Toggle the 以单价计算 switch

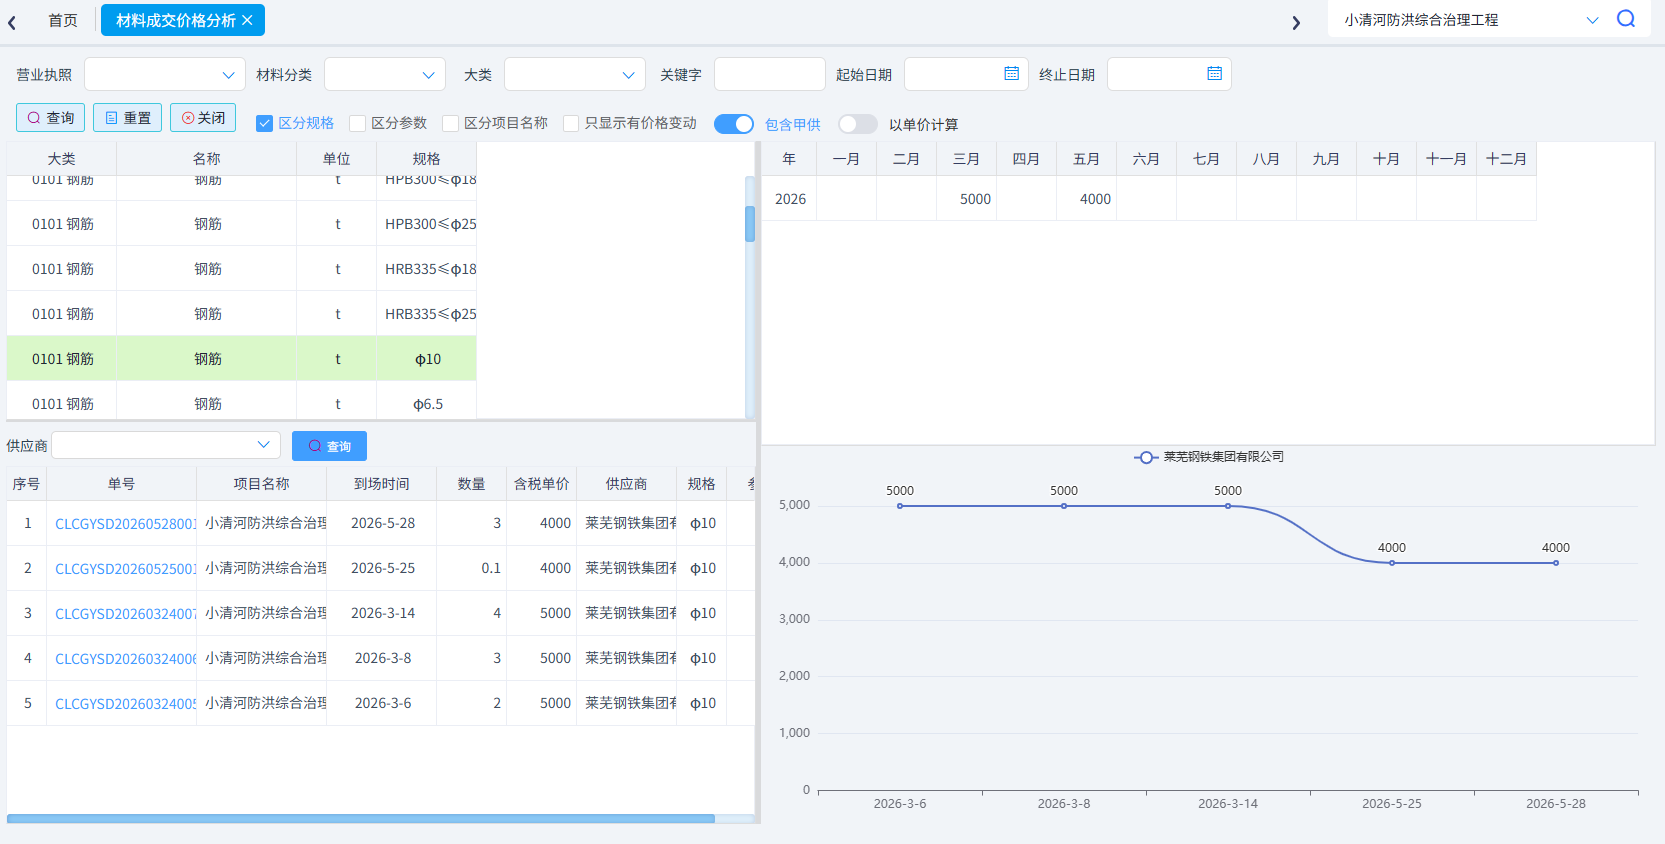[x=858, y=124]
